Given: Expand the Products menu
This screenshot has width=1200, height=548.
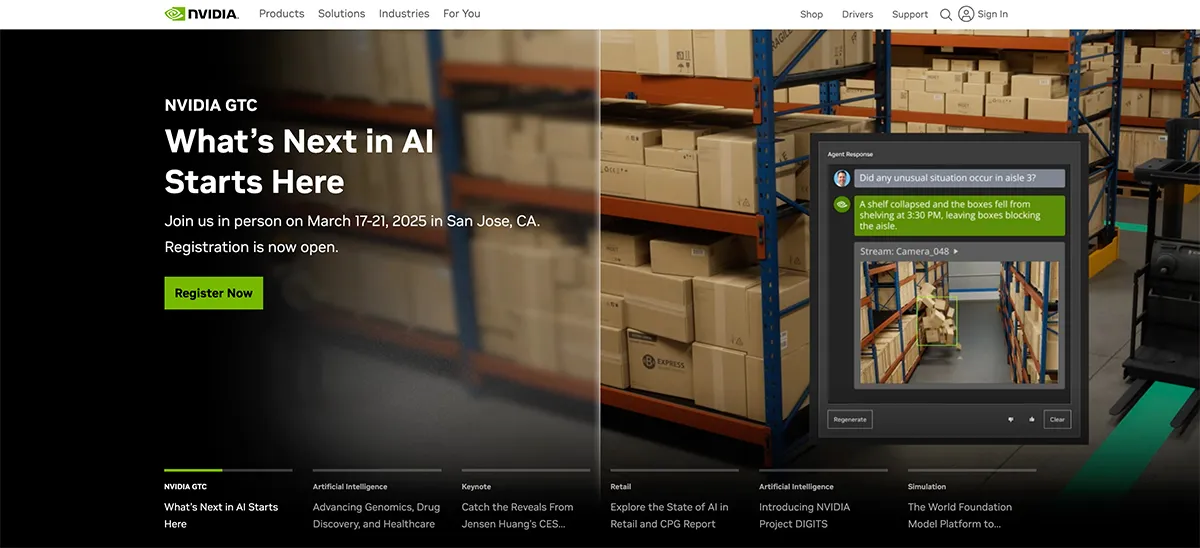Looking at the screenshot, I should coord(281,14).
